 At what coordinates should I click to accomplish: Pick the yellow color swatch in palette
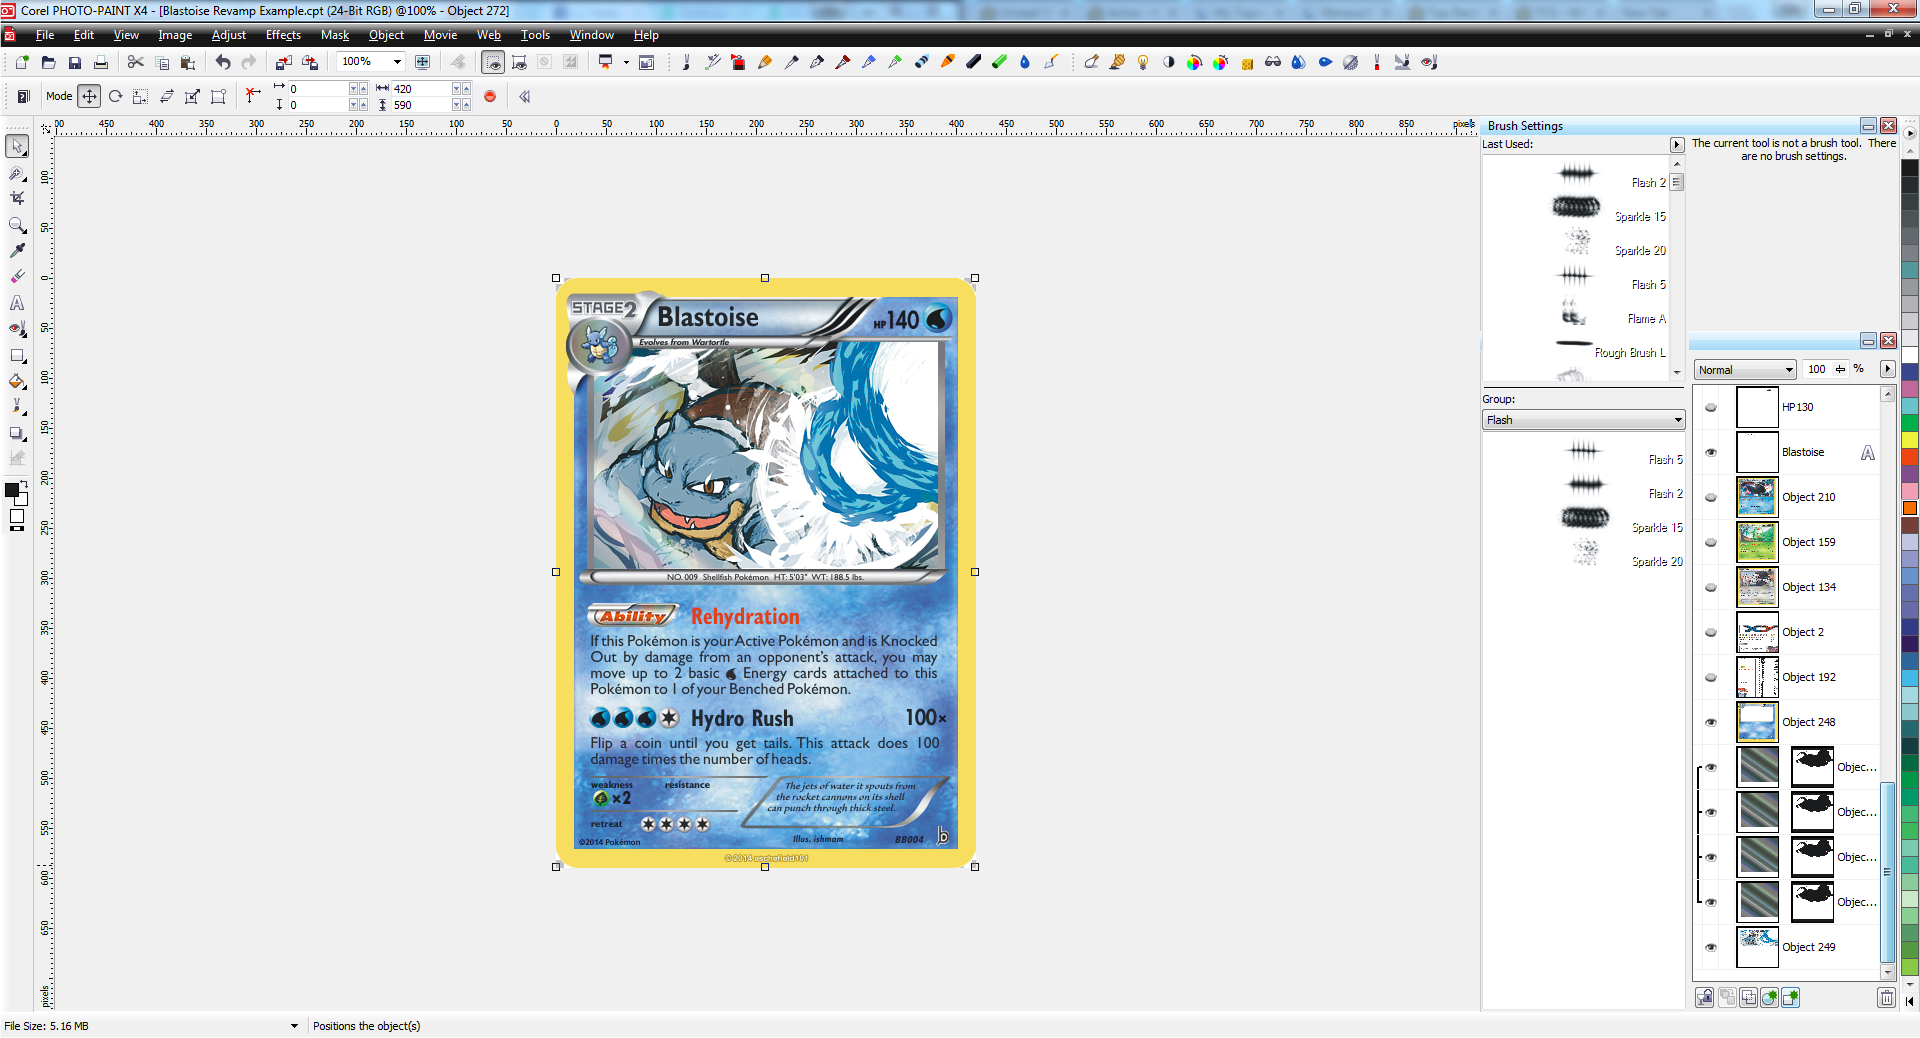(x=1910, y=440)
